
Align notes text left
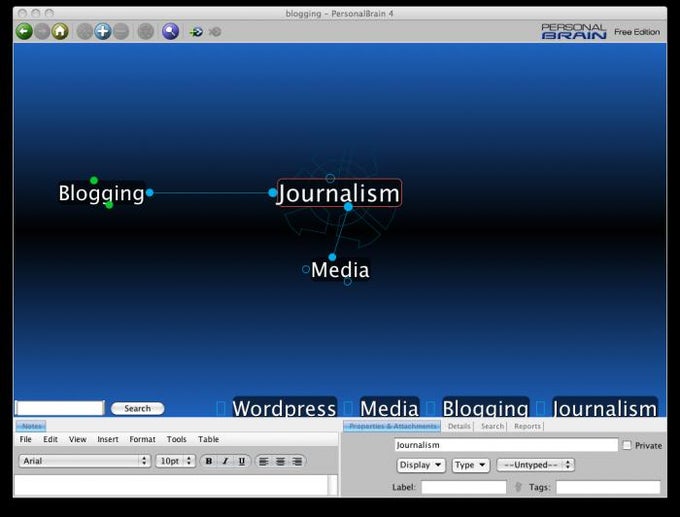point(264,461)
